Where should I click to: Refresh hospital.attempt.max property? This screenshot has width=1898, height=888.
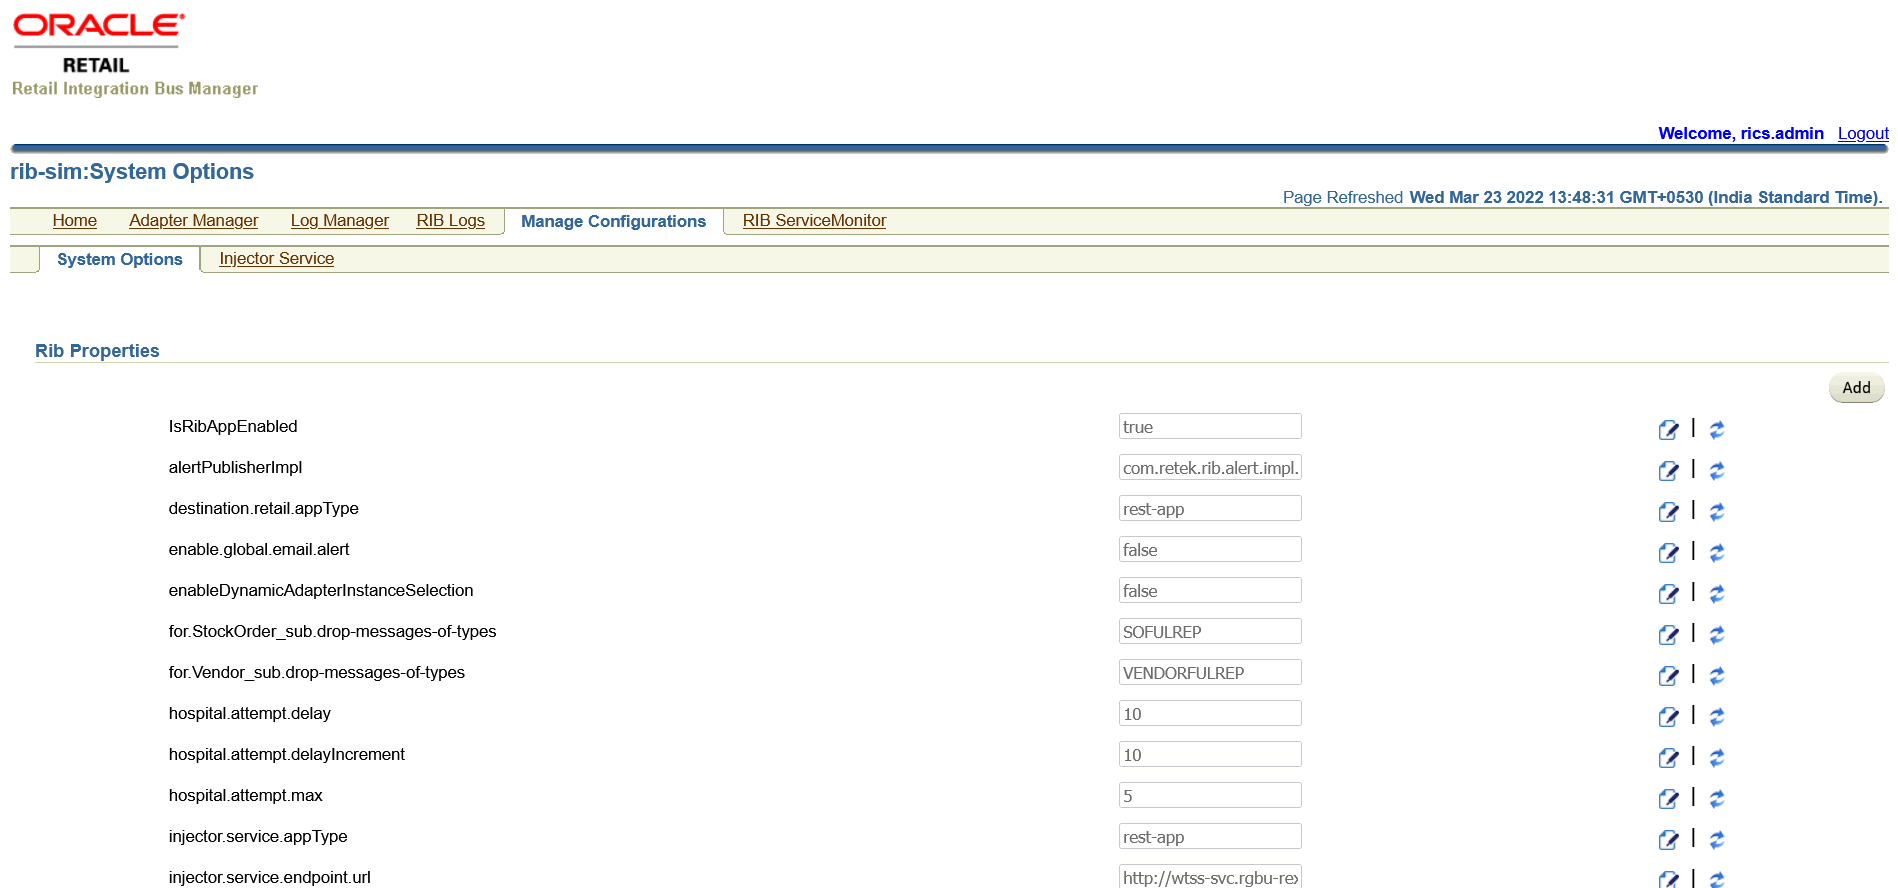(1717, 799)
